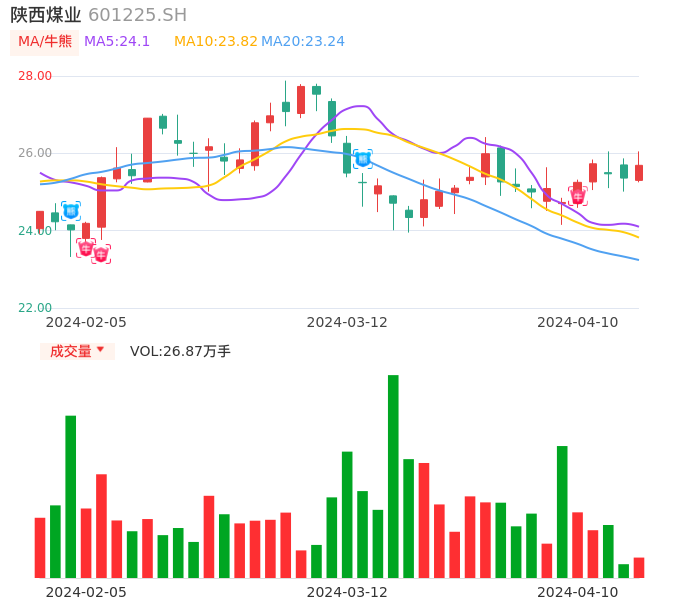Click the 28.00 price axis label

[x=35, y=76]
